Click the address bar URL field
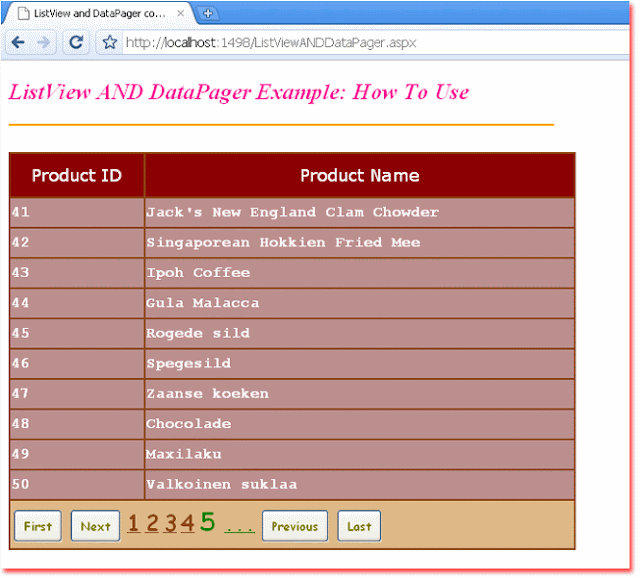 [x=376, y=42]
